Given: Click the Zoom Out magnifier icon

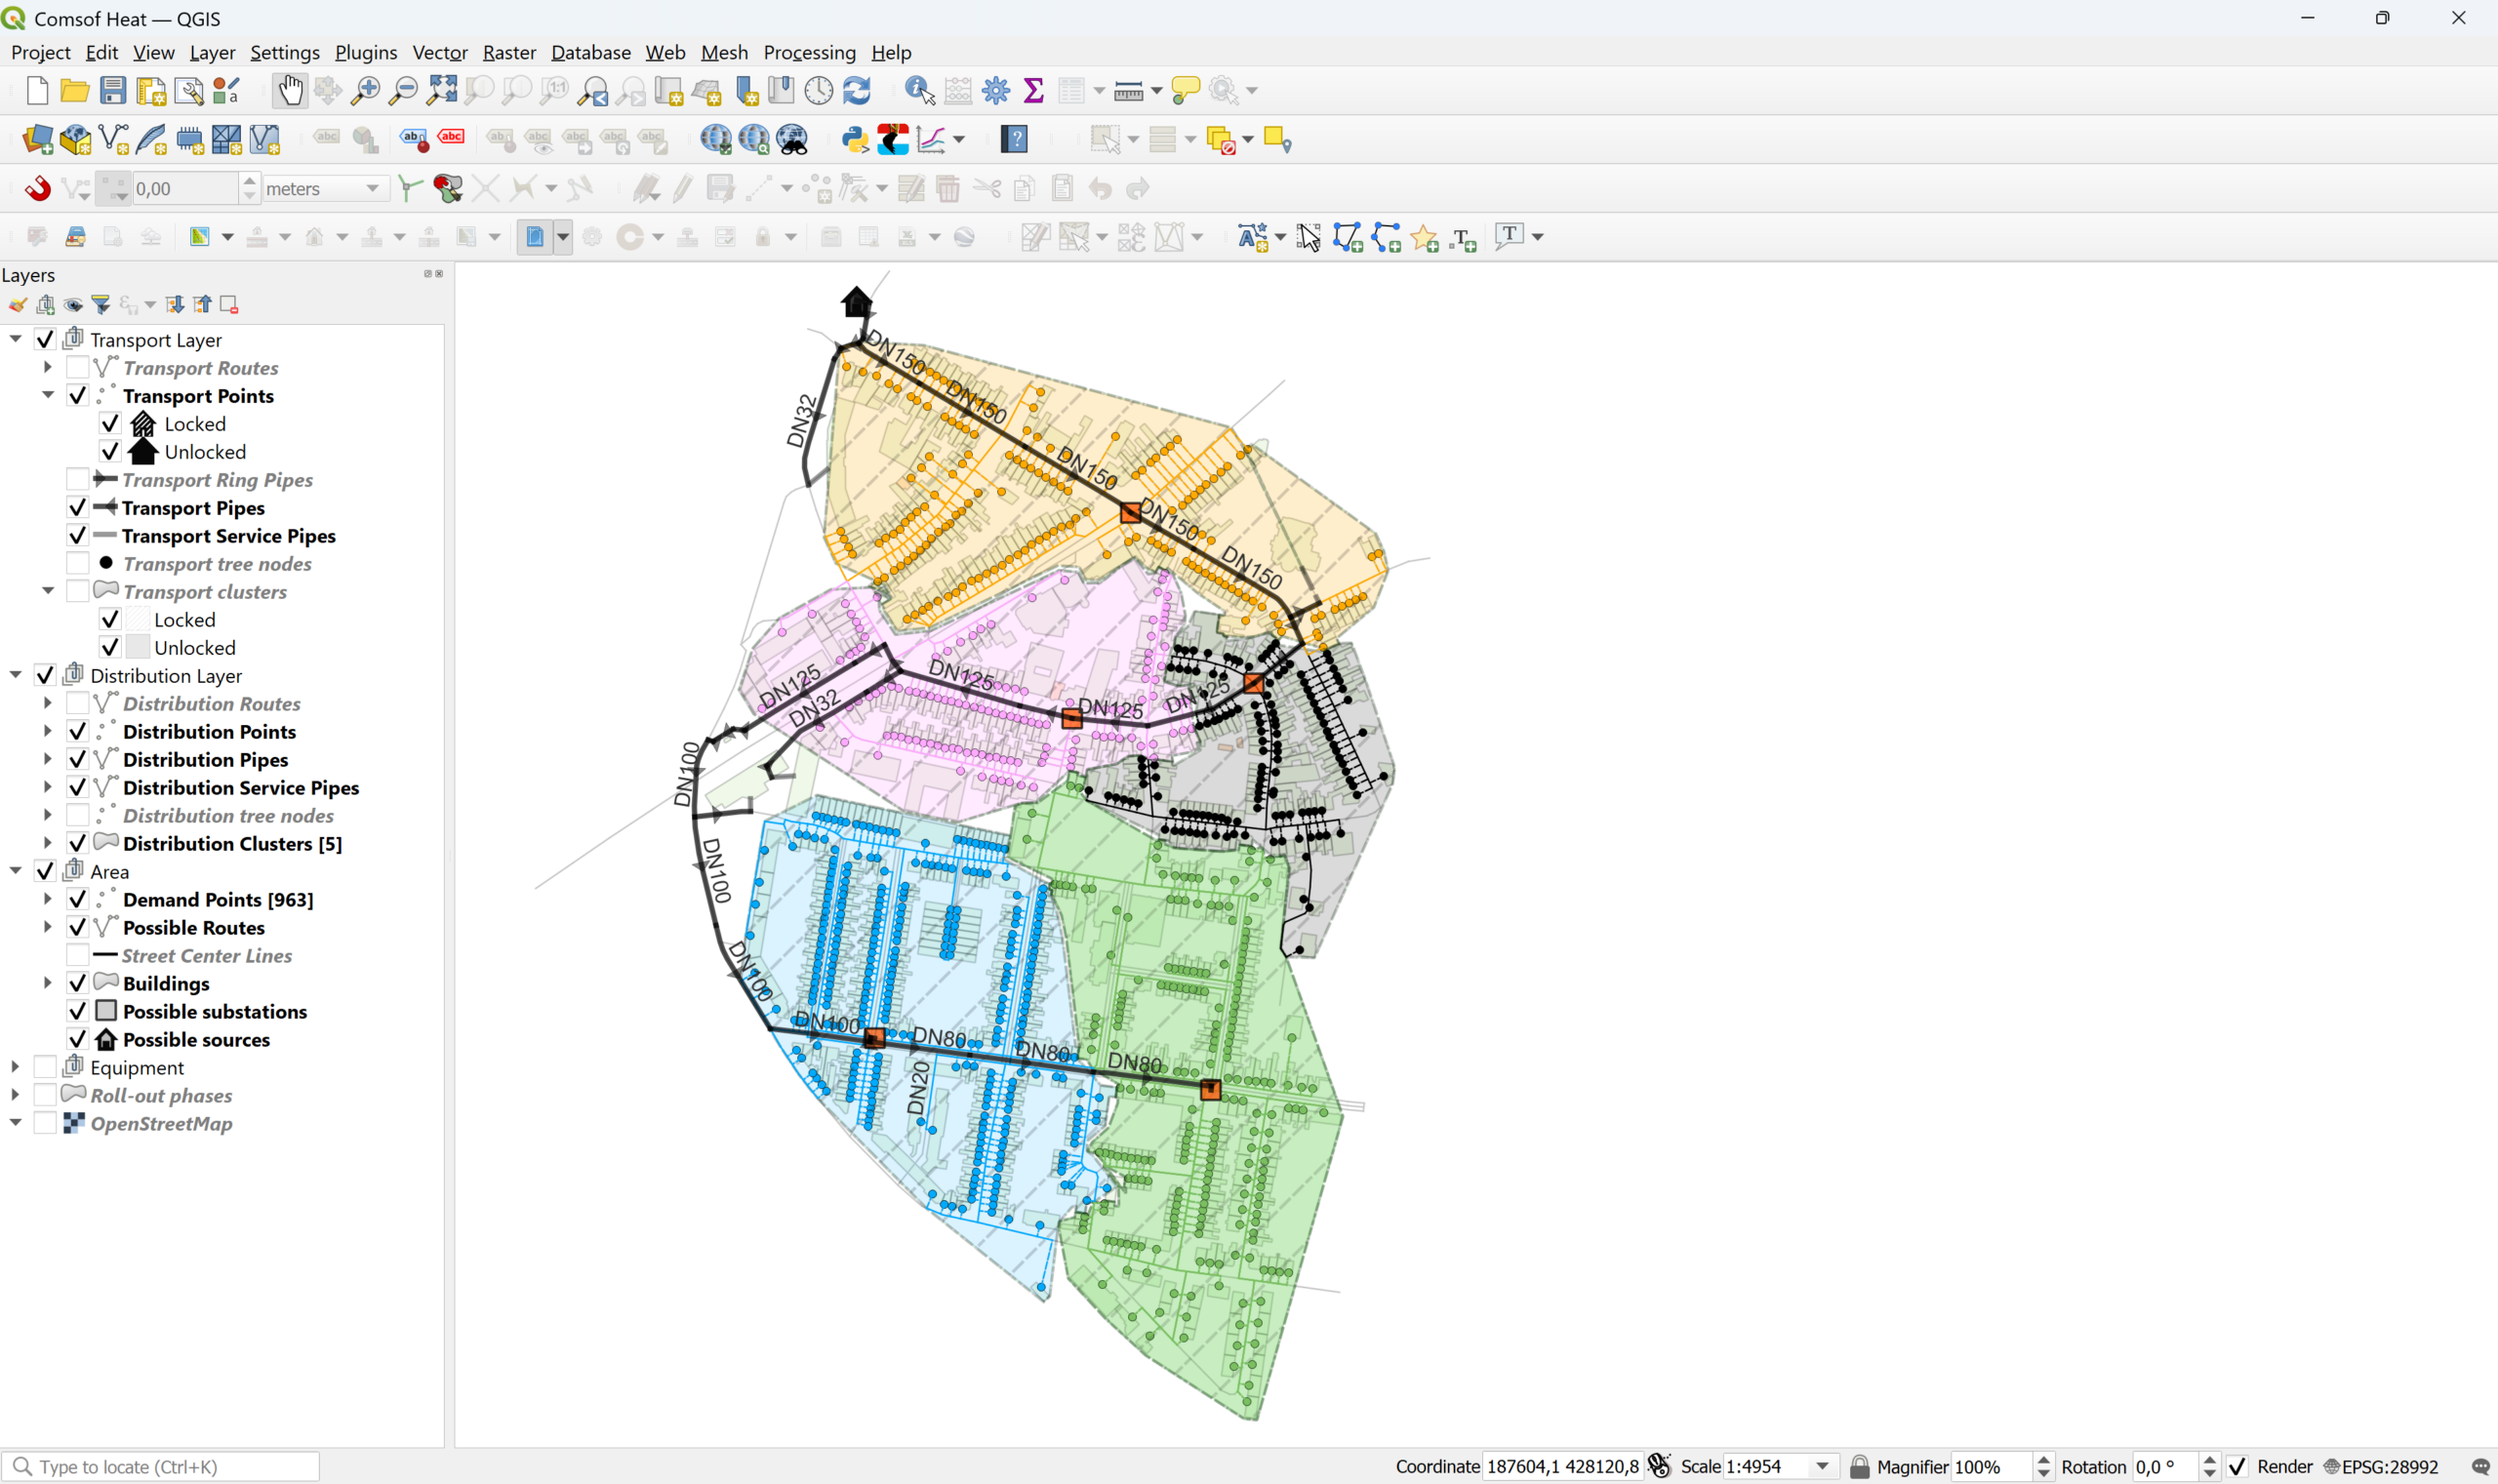Looking at the screenshot, I should coord(403,90).
